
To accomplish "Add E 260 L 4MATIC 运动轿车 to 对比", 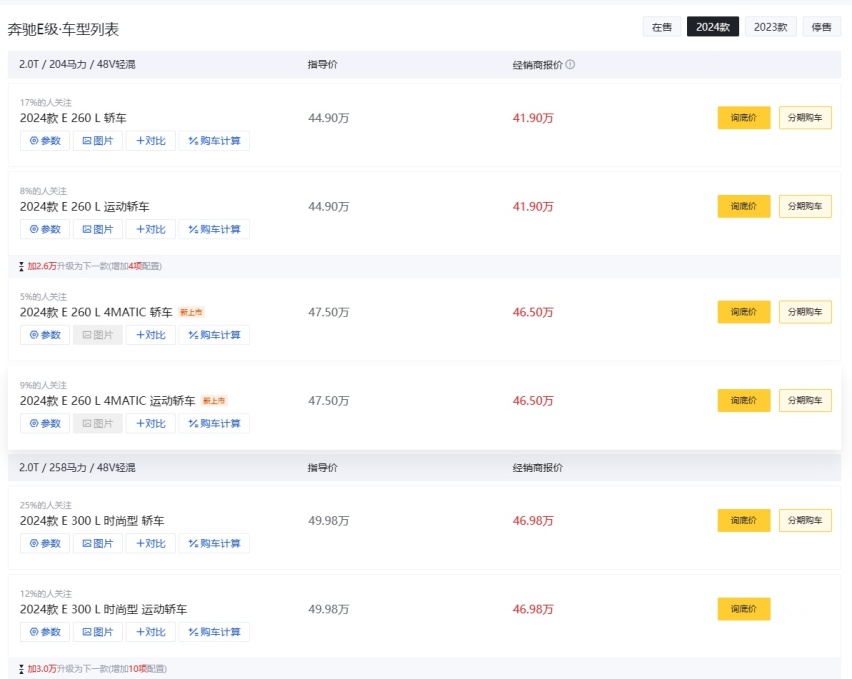I will 151,423.
